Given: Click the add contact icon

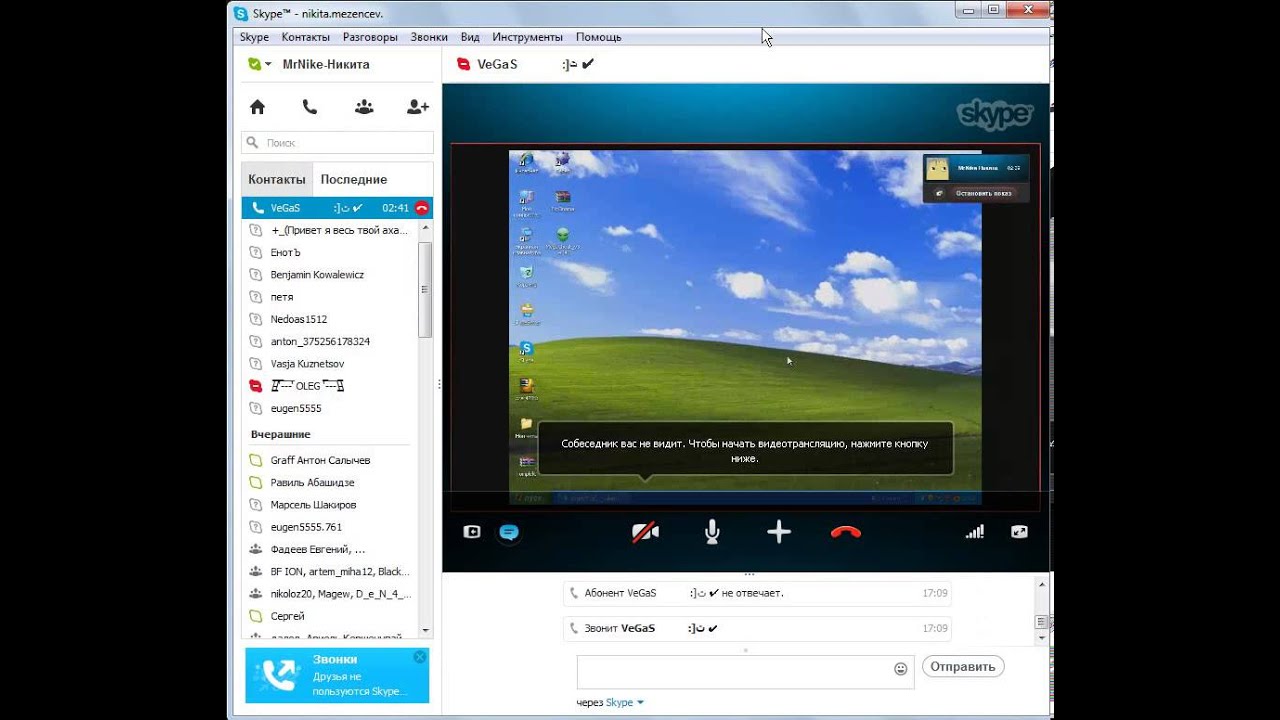Looking at the screenshot, I should (x=418, y=107).
